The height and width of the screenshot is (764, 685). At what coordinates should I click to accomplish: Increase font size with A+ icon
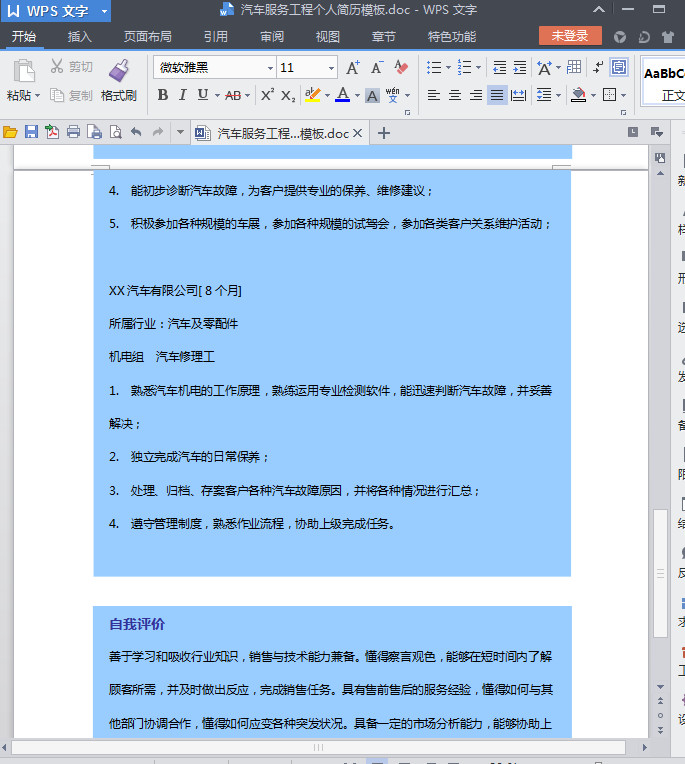click(353, 67)
